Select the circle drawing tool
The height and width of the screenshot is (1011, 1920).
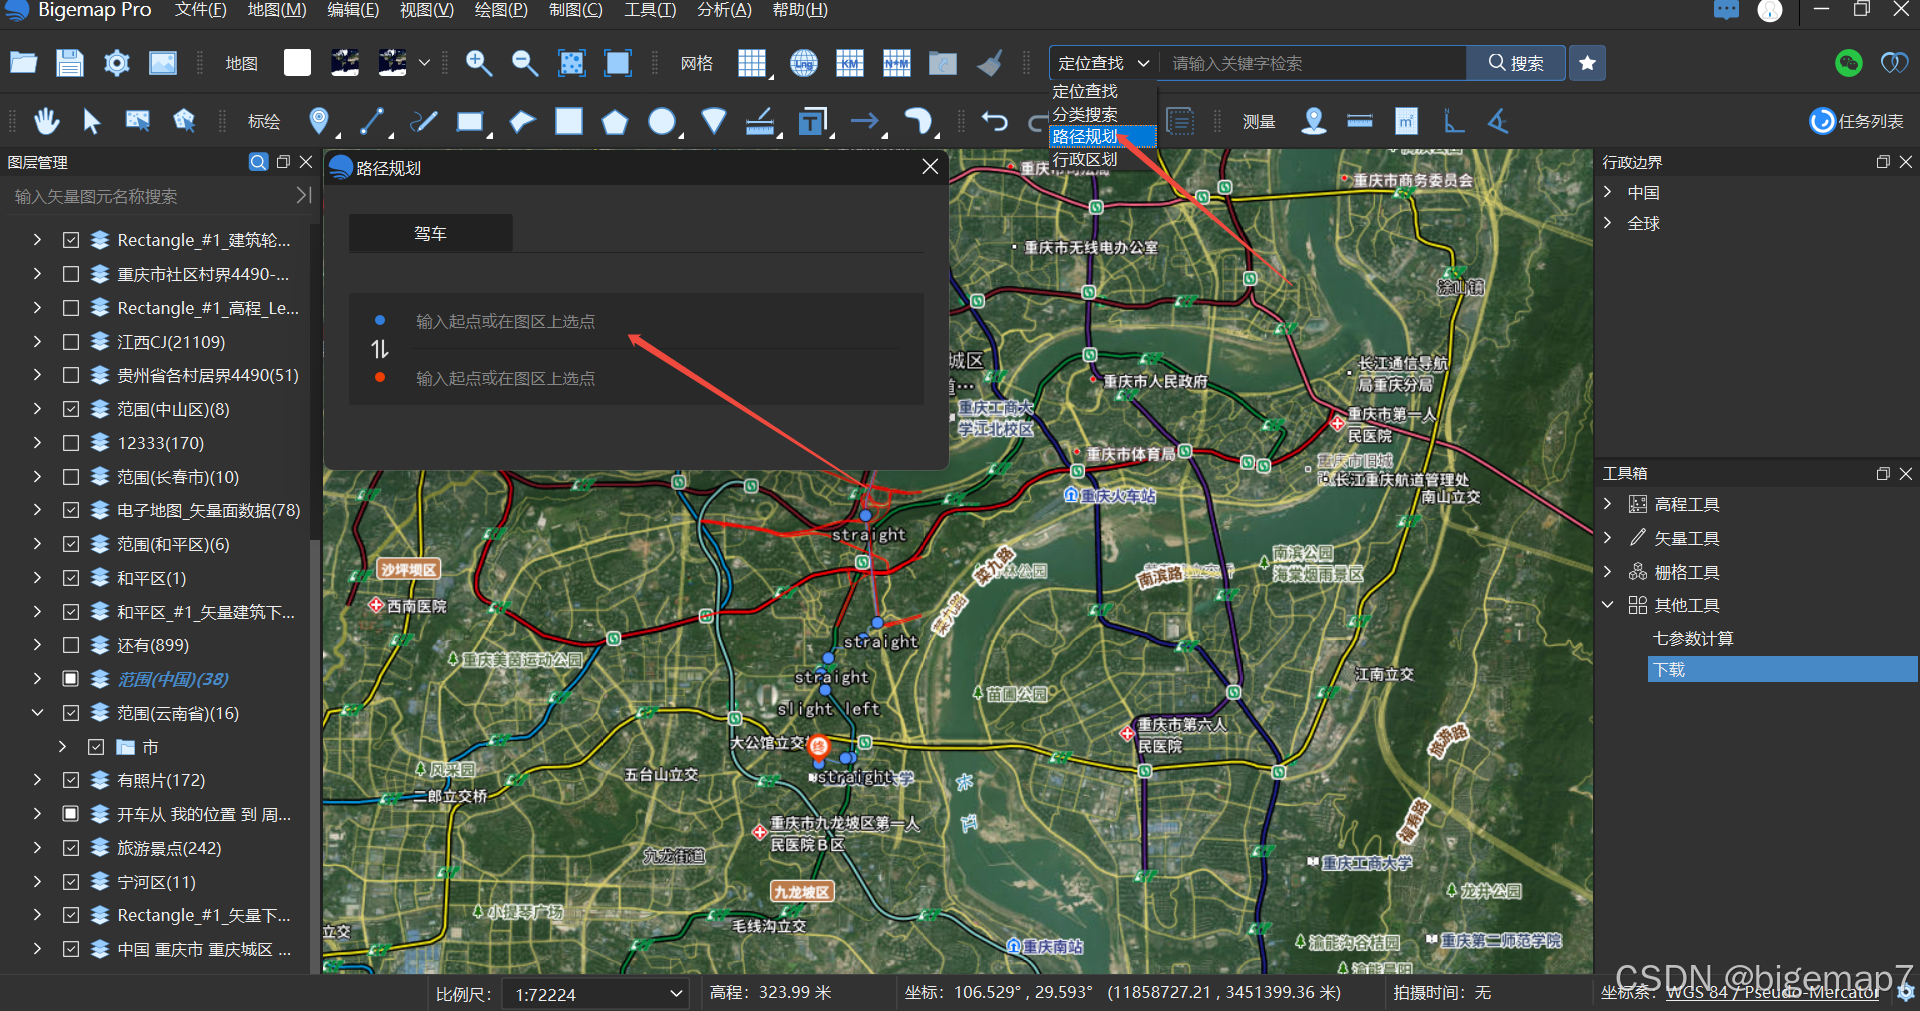(x=661, y=121)
